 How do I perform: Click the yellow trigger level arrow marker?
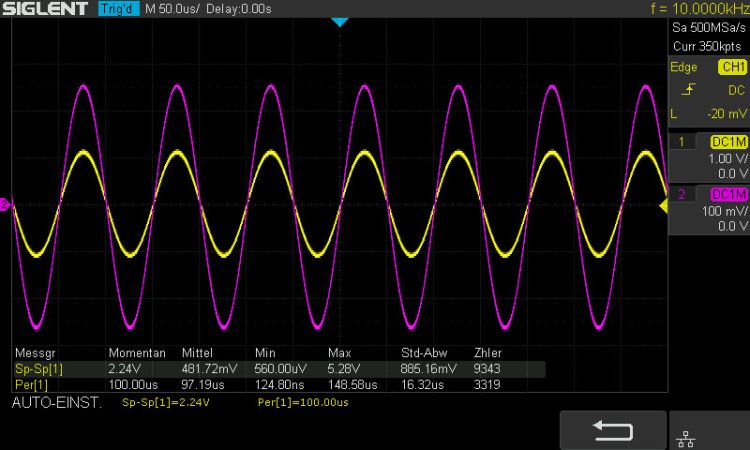point(662,205)
